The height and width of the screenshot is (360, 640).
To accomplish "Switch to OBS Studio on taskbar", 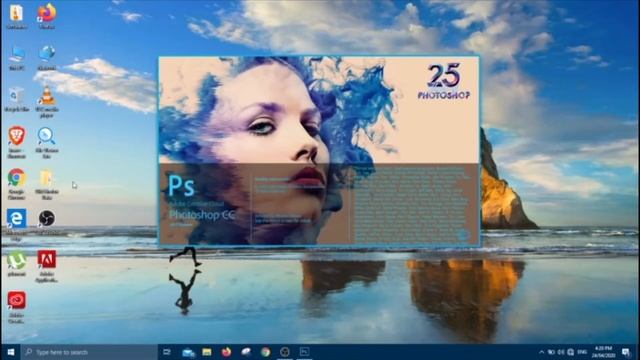I will [285, 352].
